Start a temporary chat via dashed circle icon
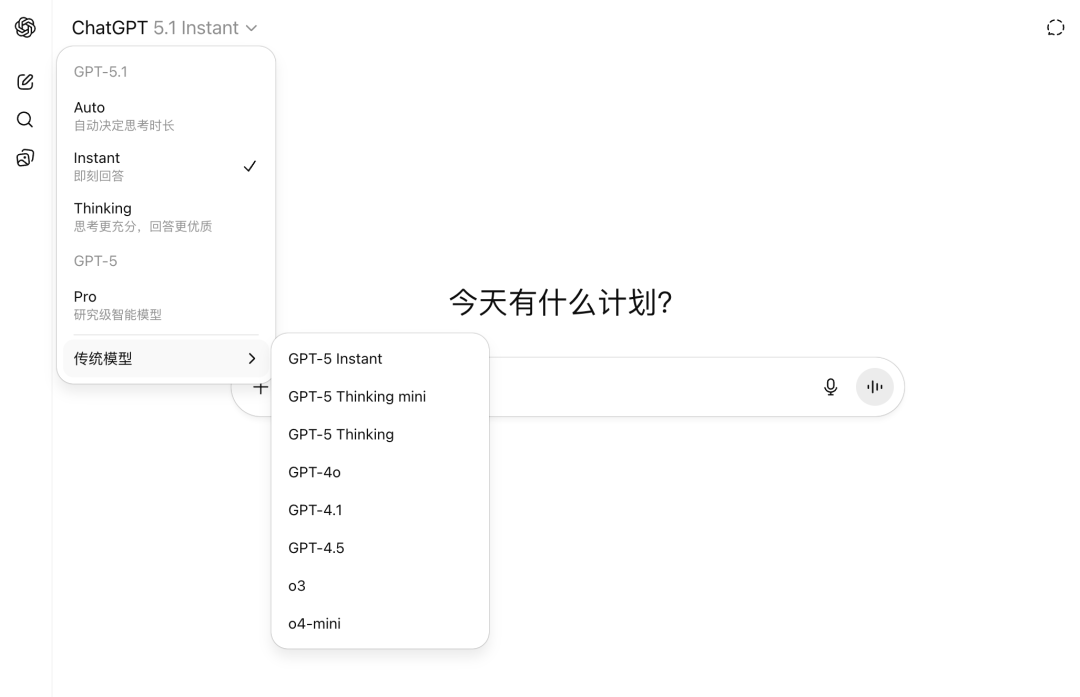 pyautogui.click(x=1055, y=28)
